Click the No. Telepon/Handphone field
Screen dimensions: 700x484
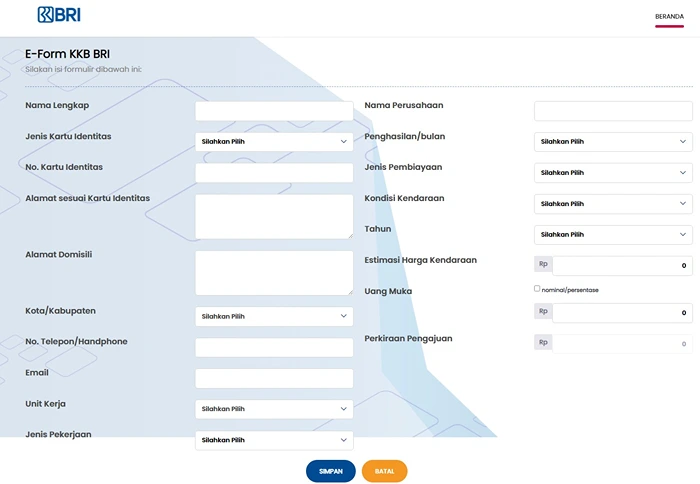point(274,347)
